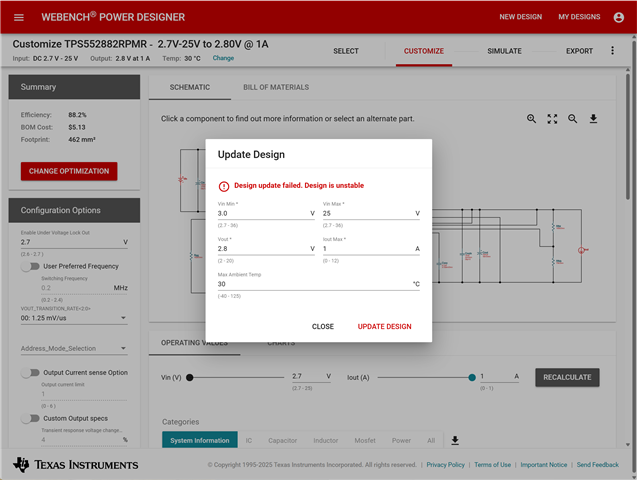Select the Inductor category
Viewport: 637px width, 480px height.
[x=325, y=440]
